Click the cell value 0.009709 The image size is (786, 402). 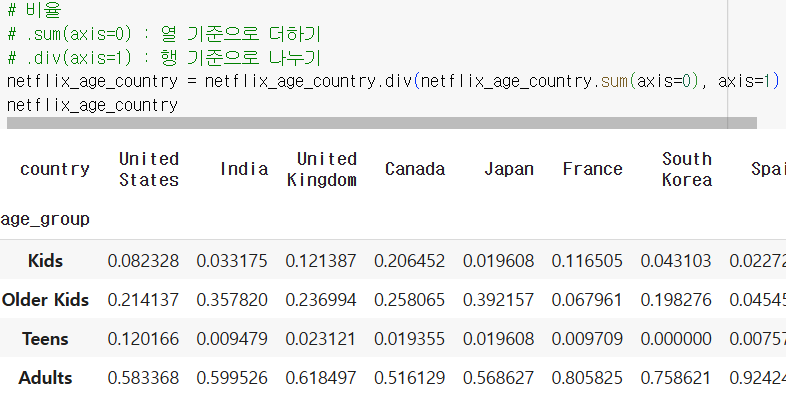587,339
